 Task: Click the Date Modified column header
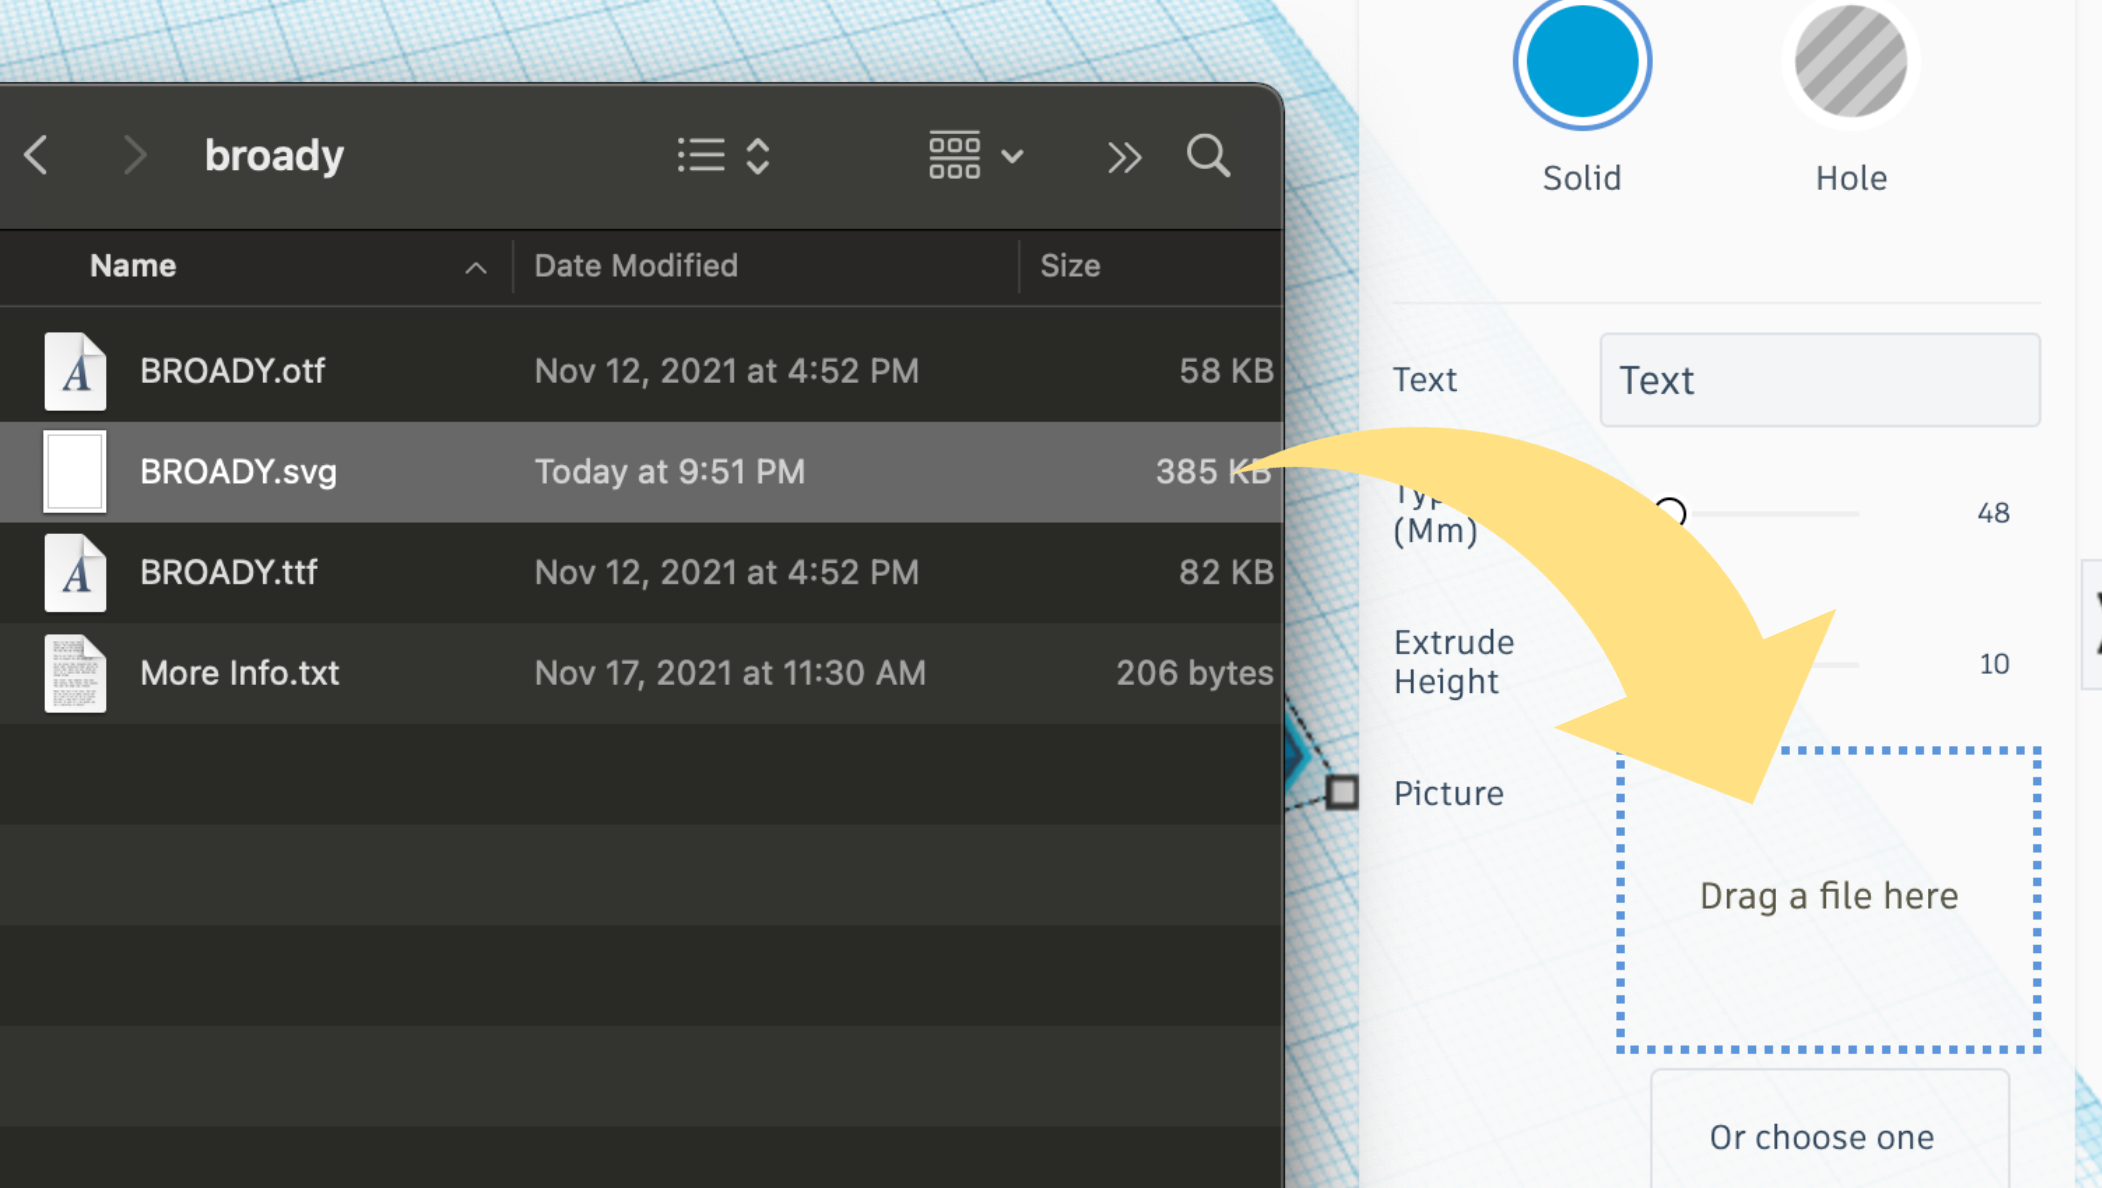[636, 266]
